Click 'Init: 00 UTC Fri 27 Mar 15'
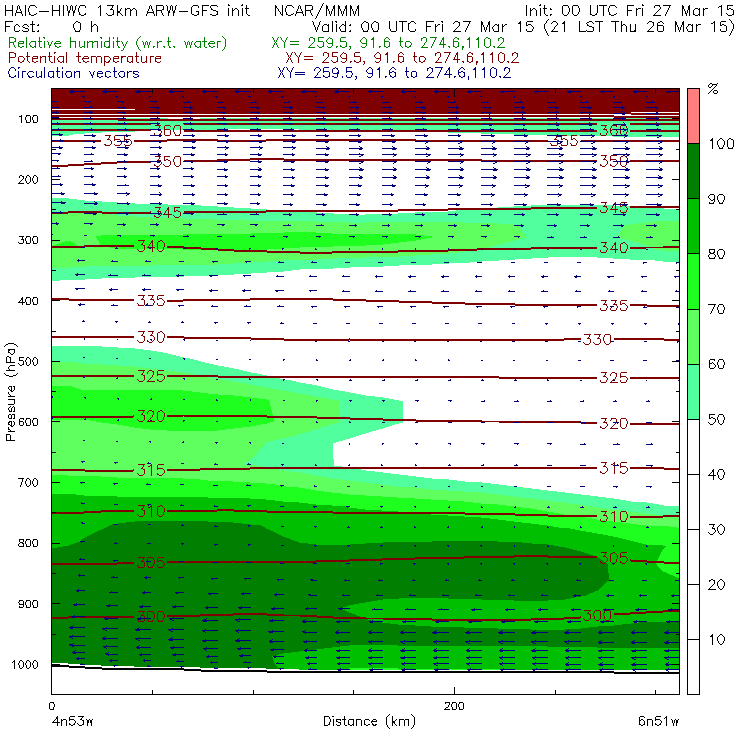The width and height of the screenshot is (740, 740). tap(630, 10)
